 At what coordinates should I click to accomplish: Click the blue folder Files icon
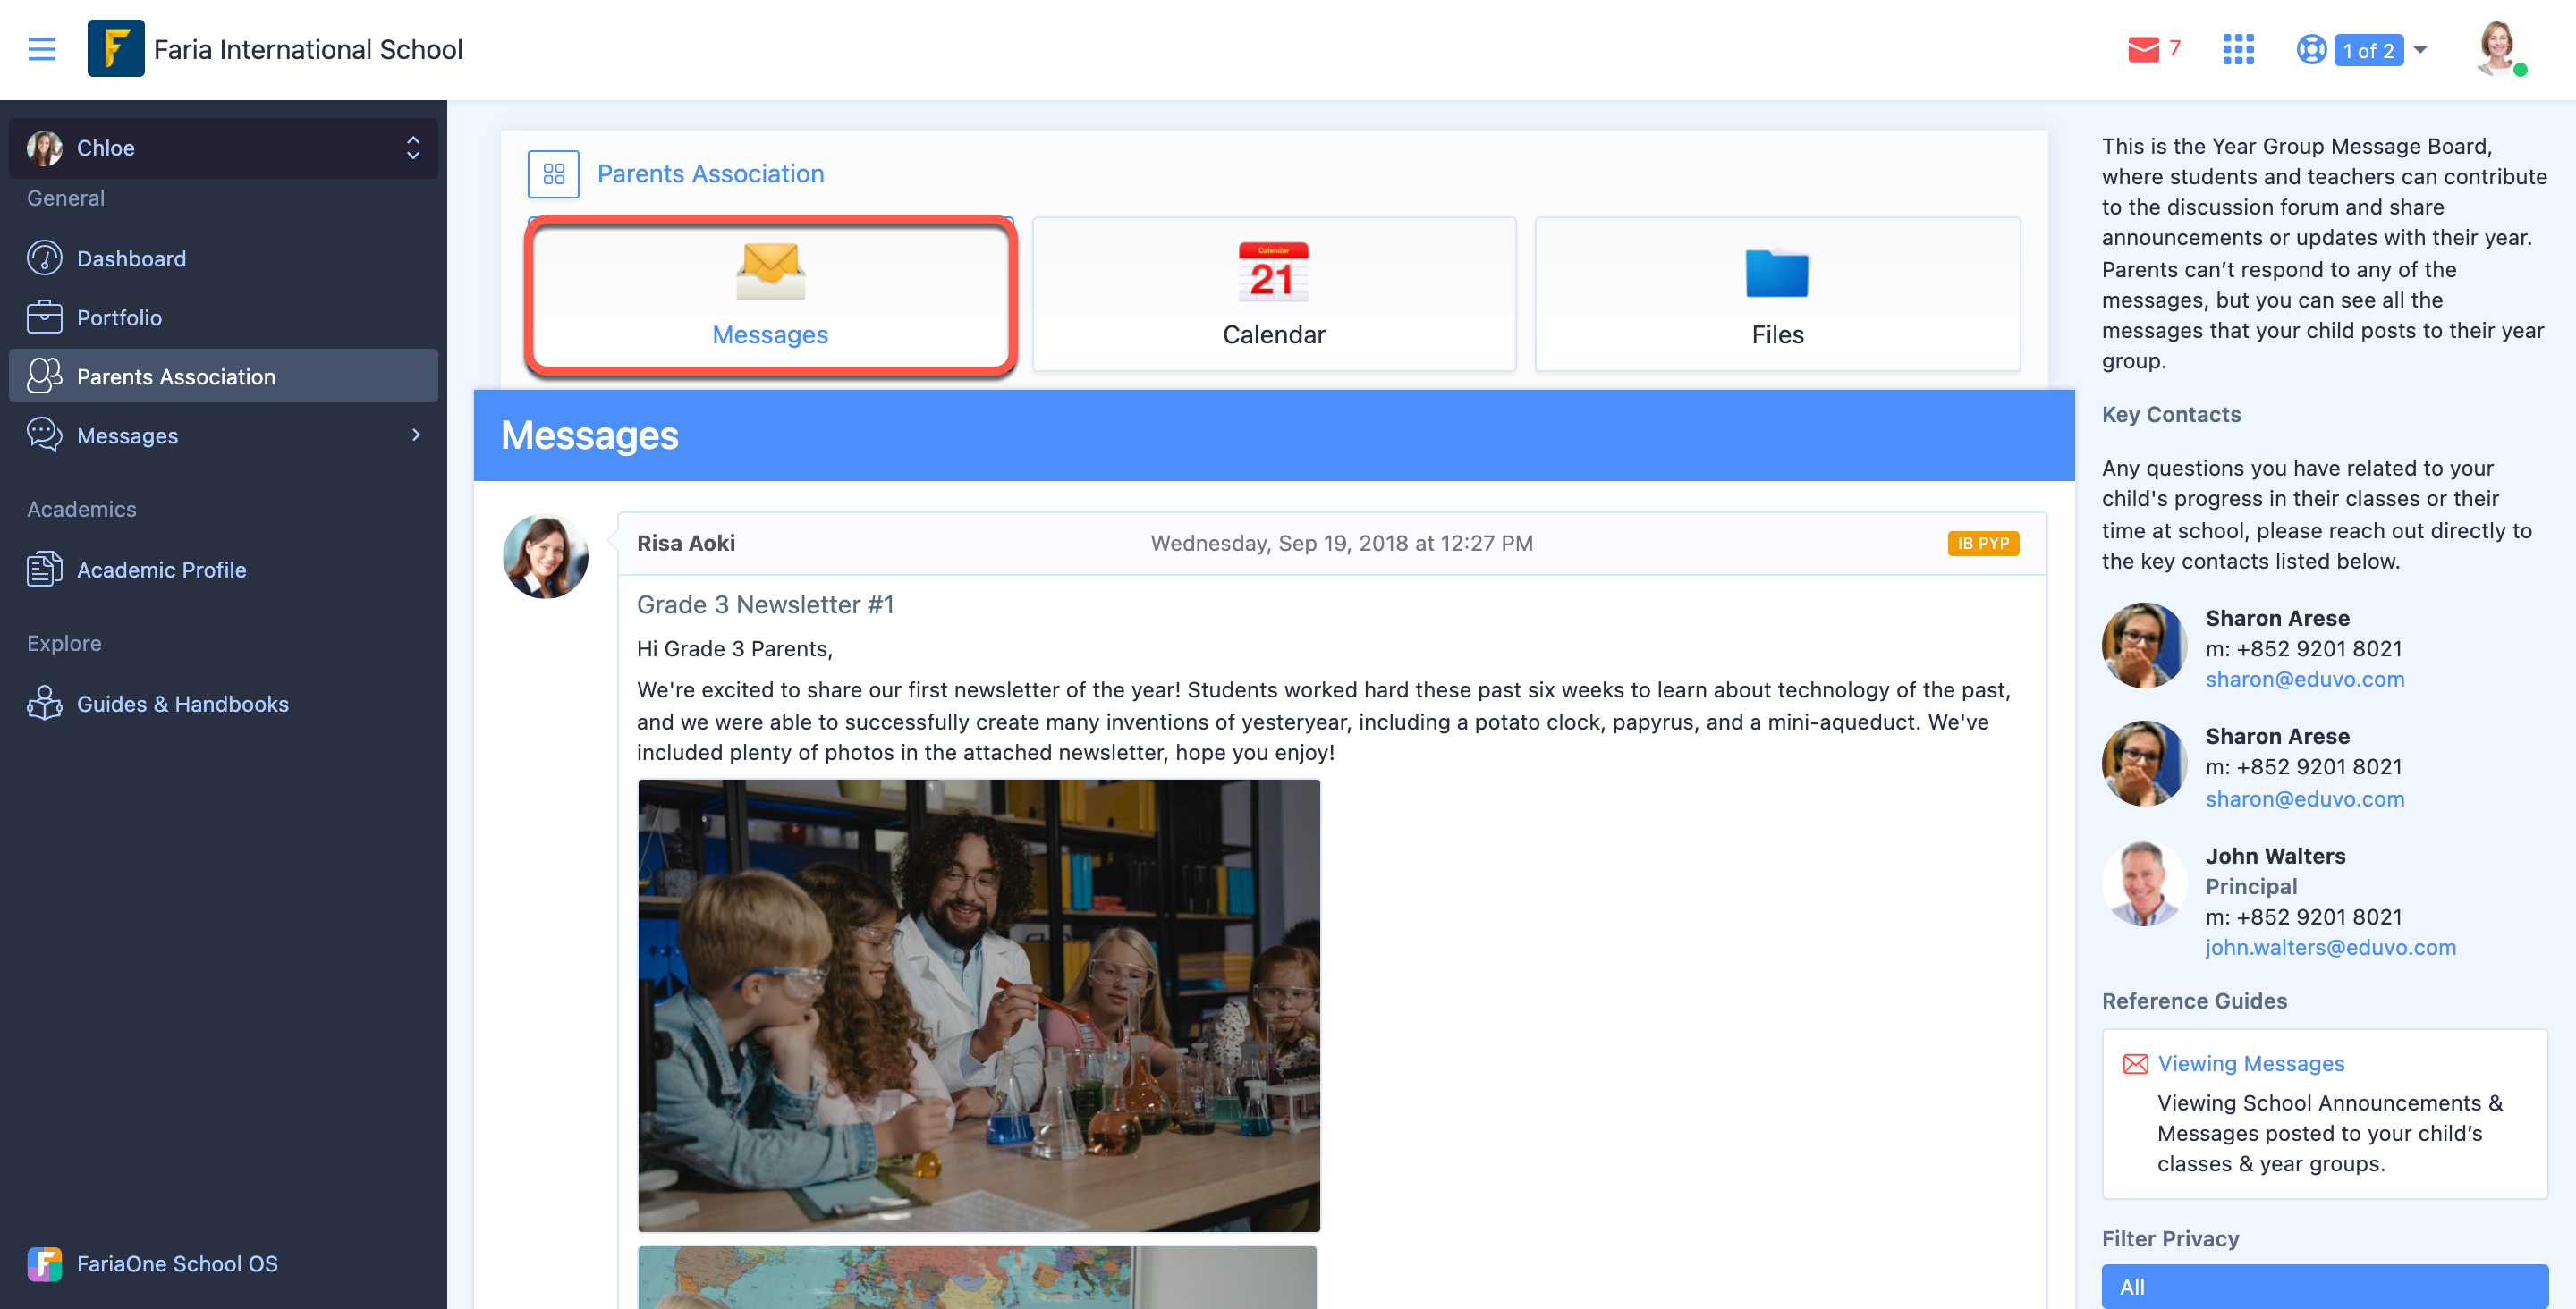point(1777,272)
